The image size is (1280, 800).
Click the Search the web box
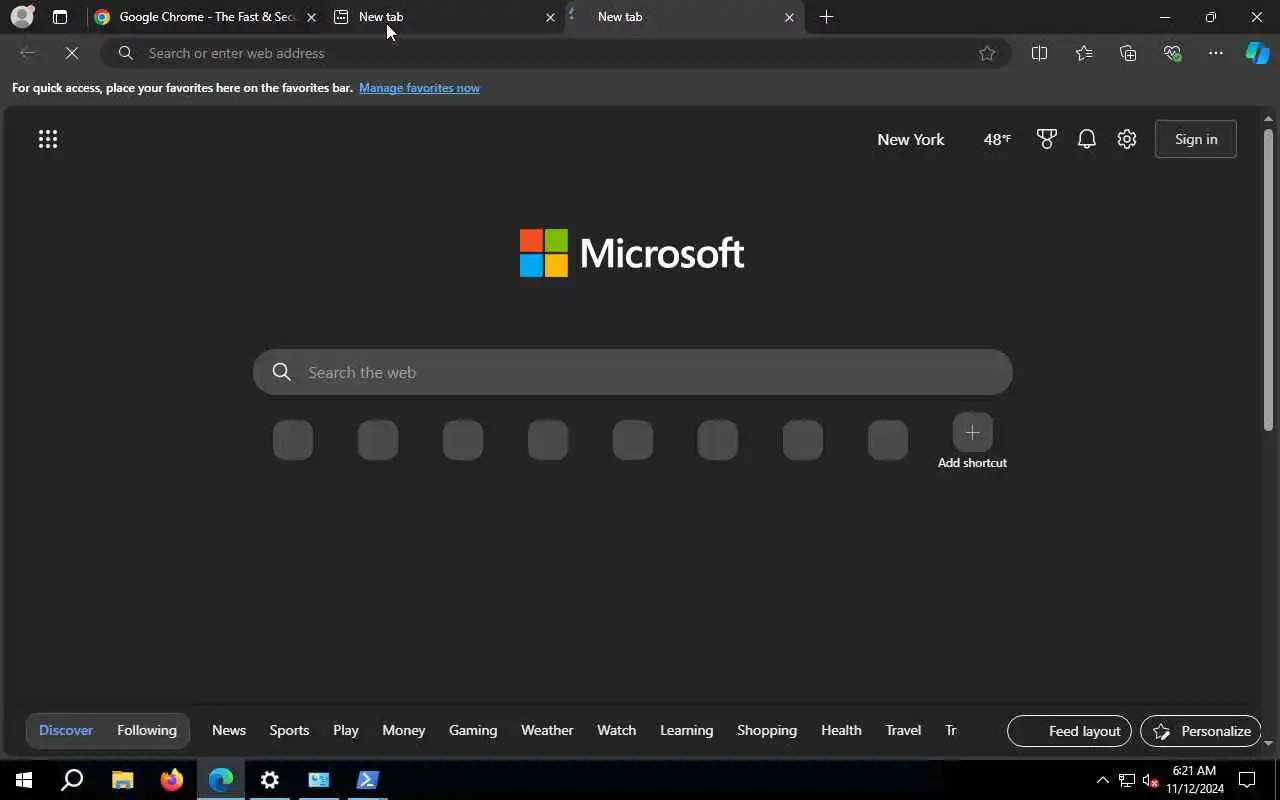(633, 372)
